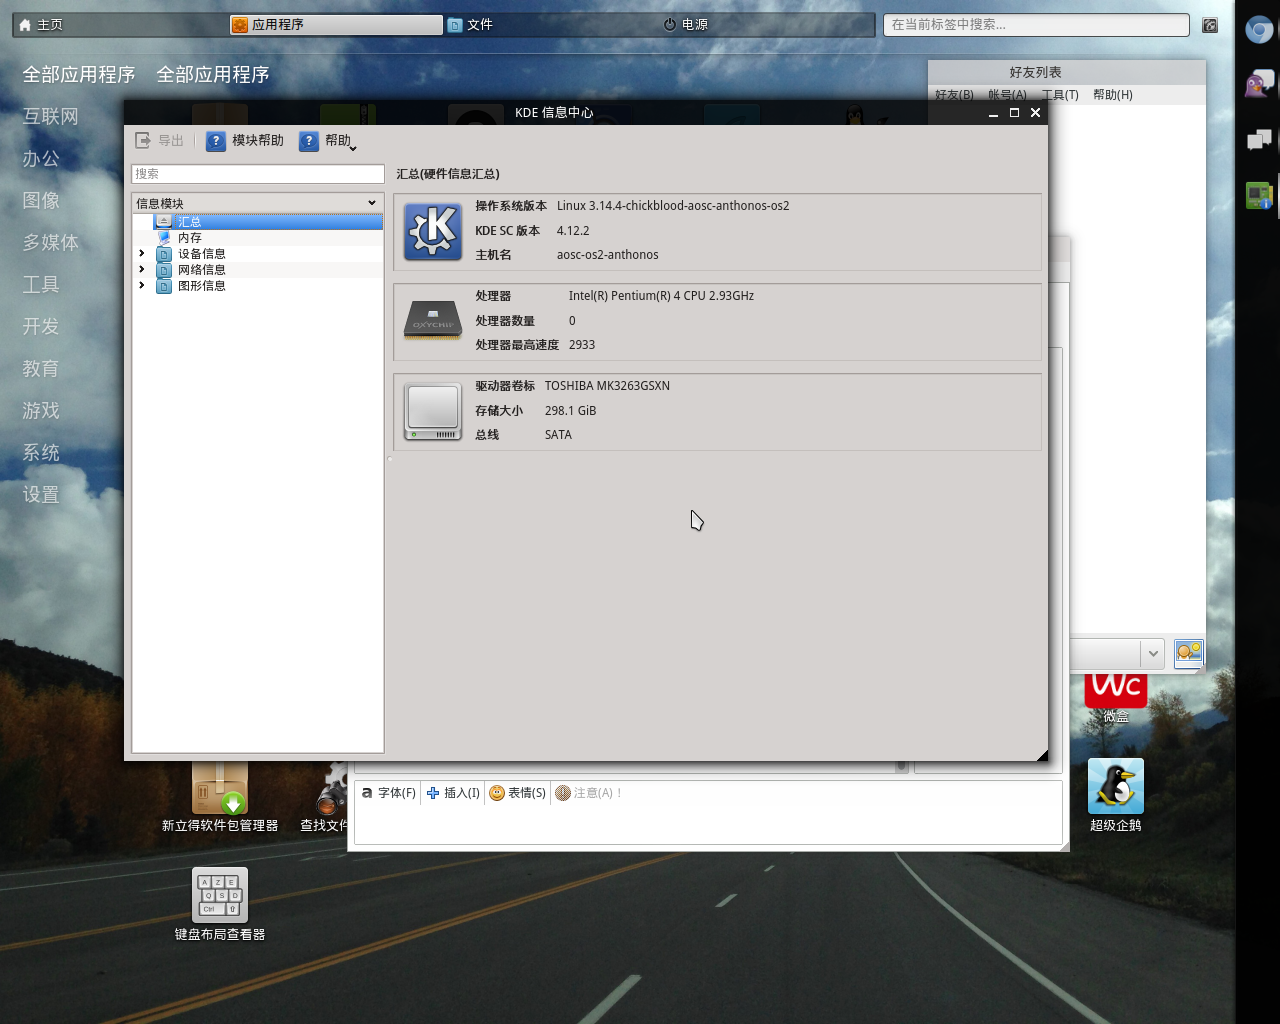The width and height of the screenshot is (1280, 1024).
Task: Open the 多媒体 multimedia category
Action: pyautogui.click(x=51, y=243)
